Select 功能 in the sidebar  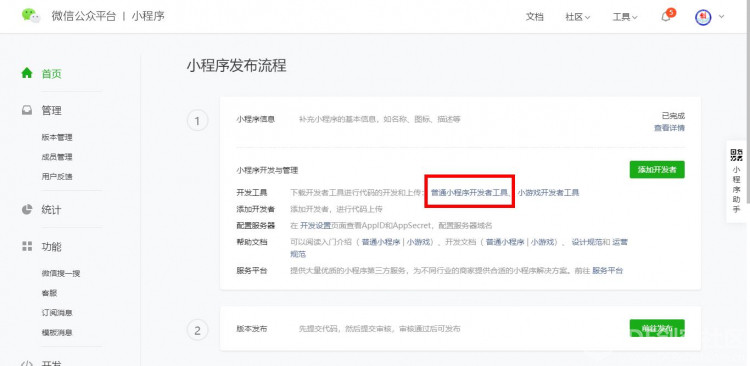click(52, 247)
